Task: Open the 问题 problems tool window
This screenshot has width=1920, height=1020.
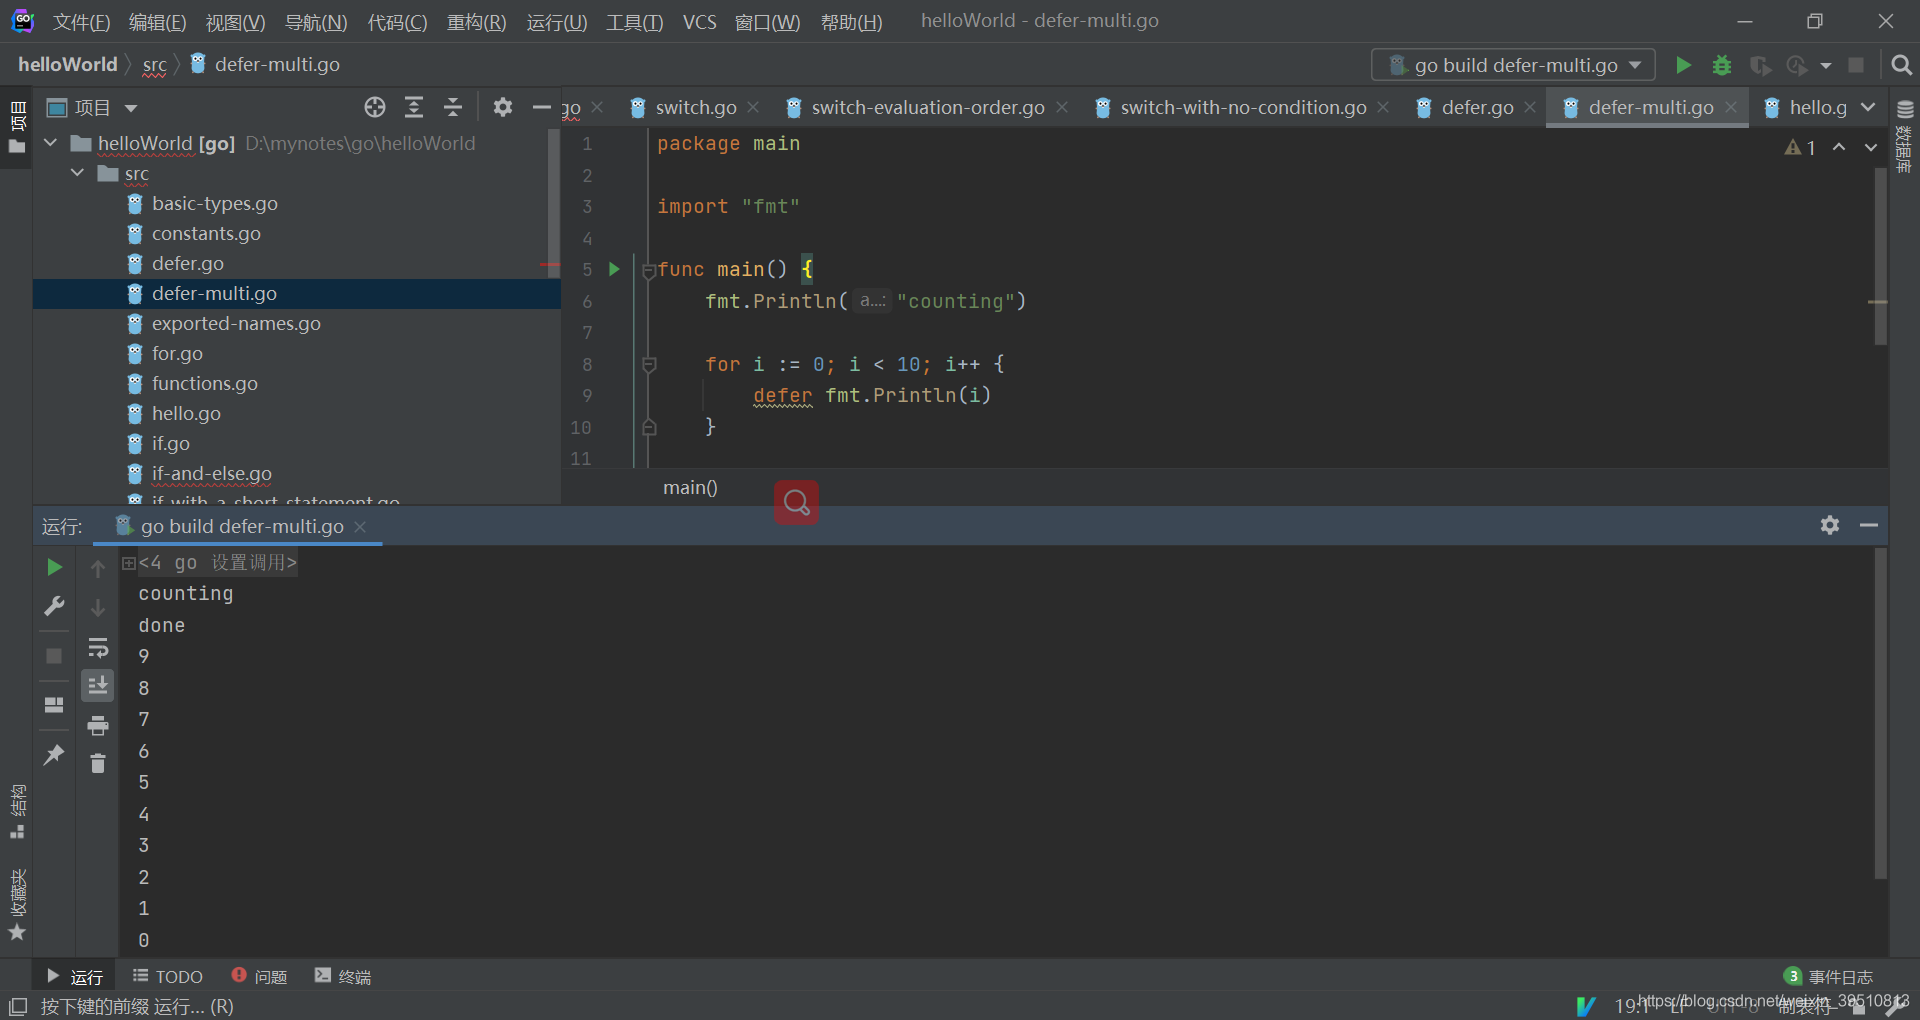Action: (x=260, y=976)
